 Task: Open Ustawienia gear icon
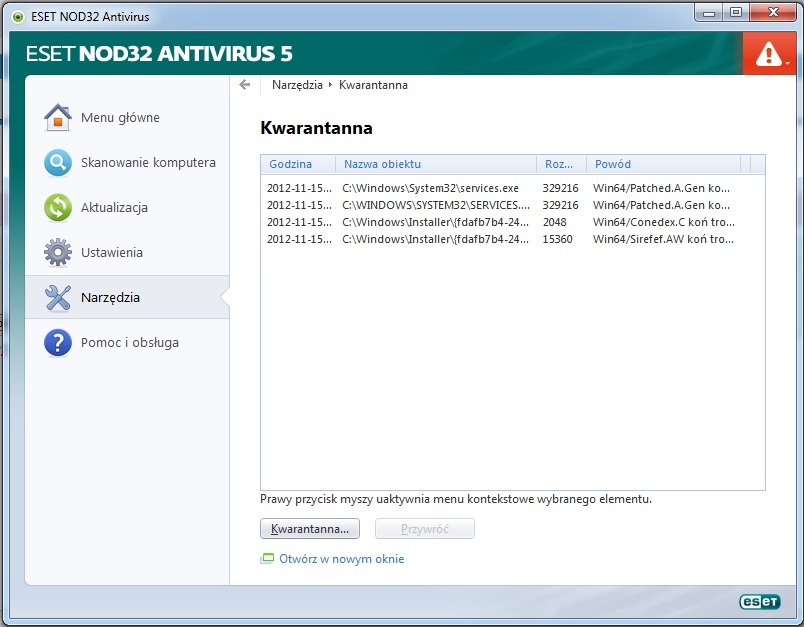click(x=58, y=253)
